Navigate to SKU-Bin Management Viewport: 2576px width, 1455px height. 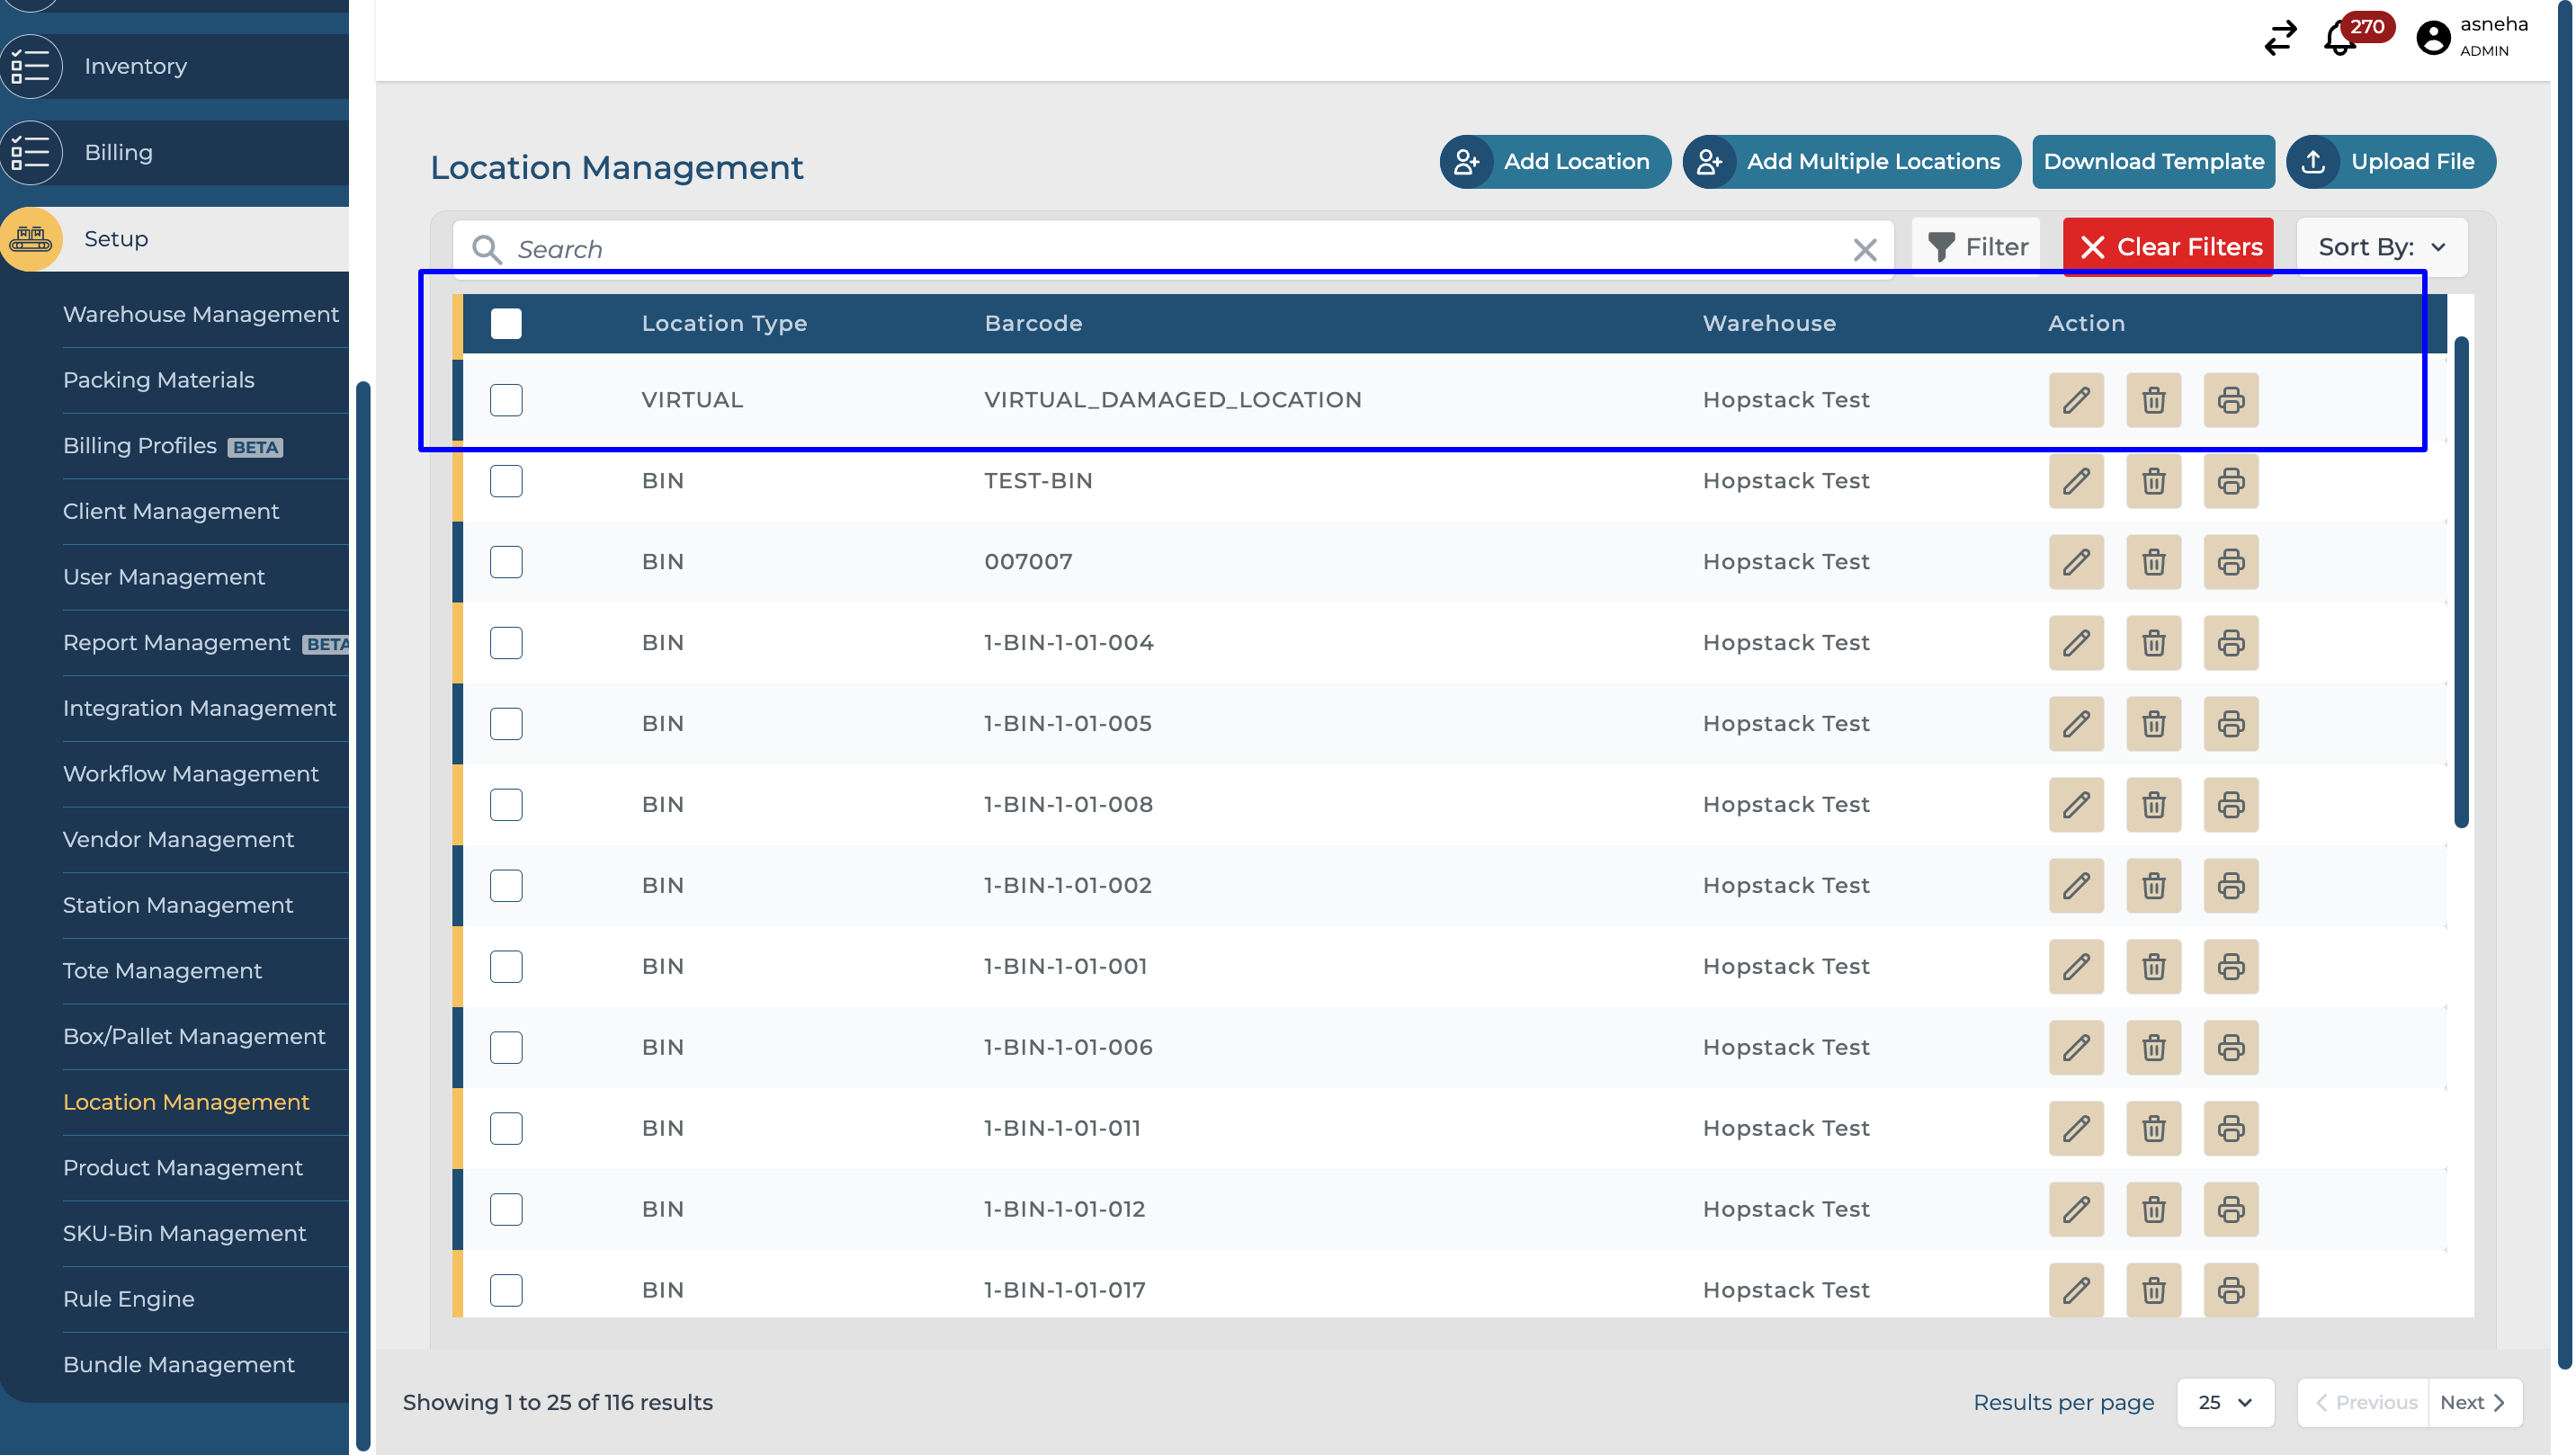184,1233
